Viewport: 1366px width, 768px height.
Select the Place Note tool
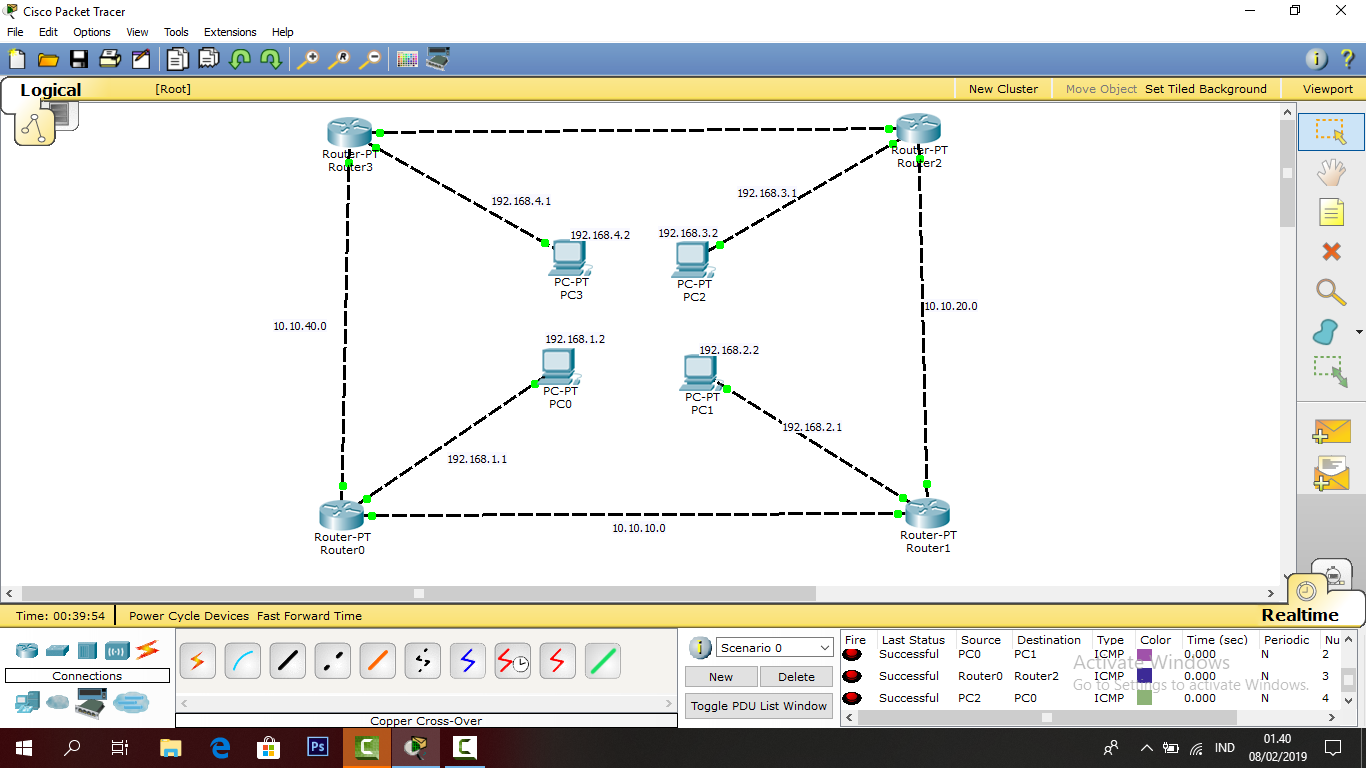1331,211
